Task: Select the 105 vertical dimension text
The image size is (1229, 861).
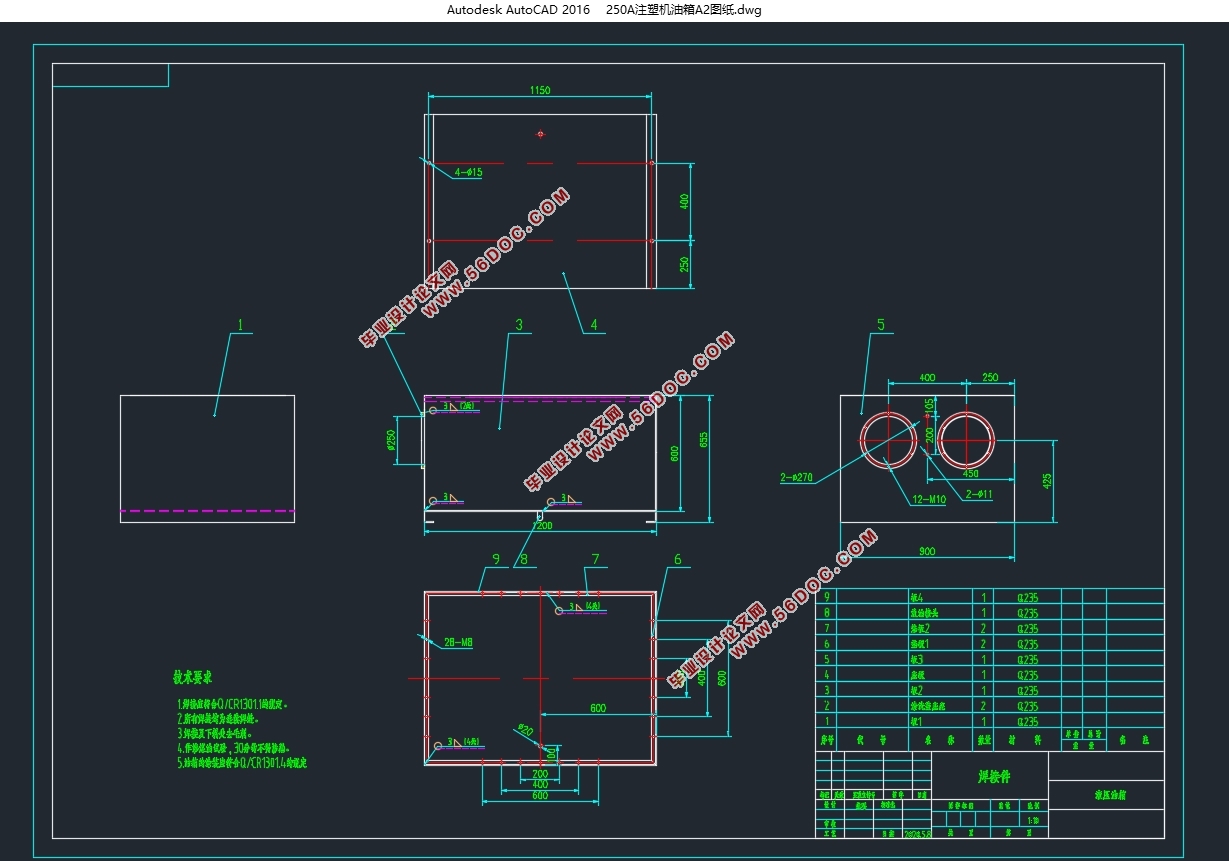Action: (930, 405)
